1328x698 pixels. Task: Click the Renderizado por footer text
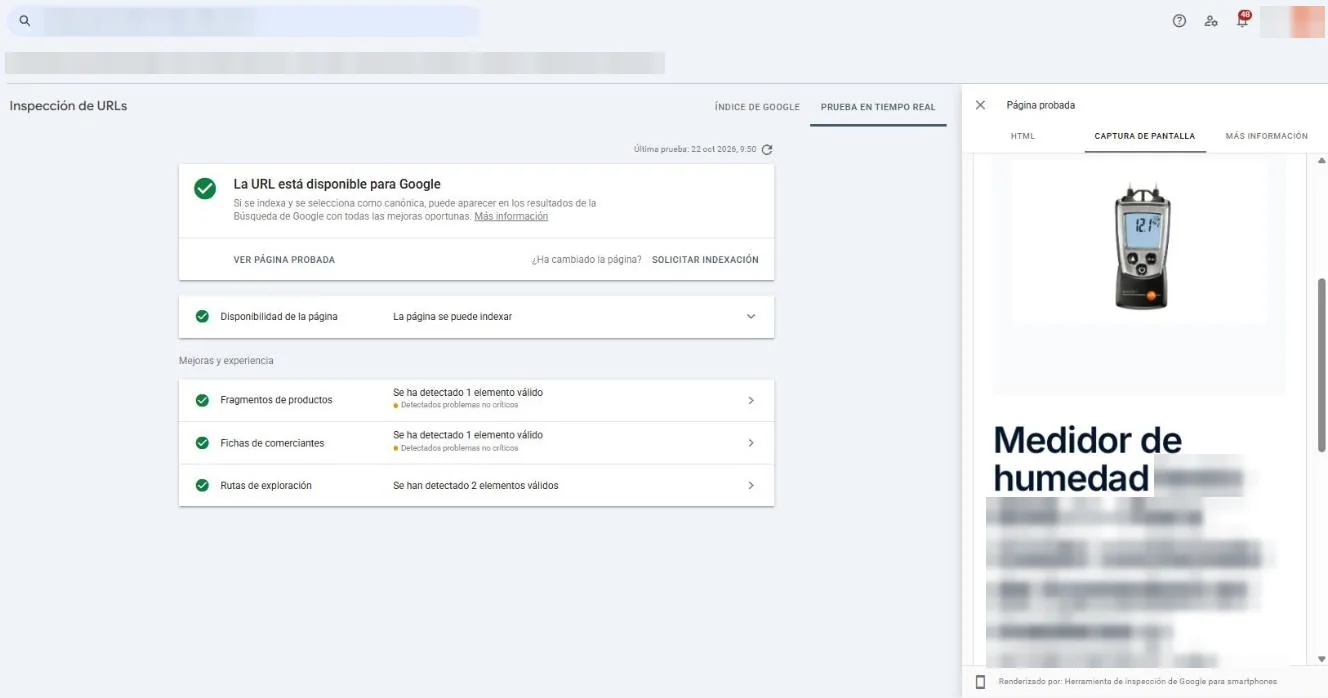tap(1138, 682)
